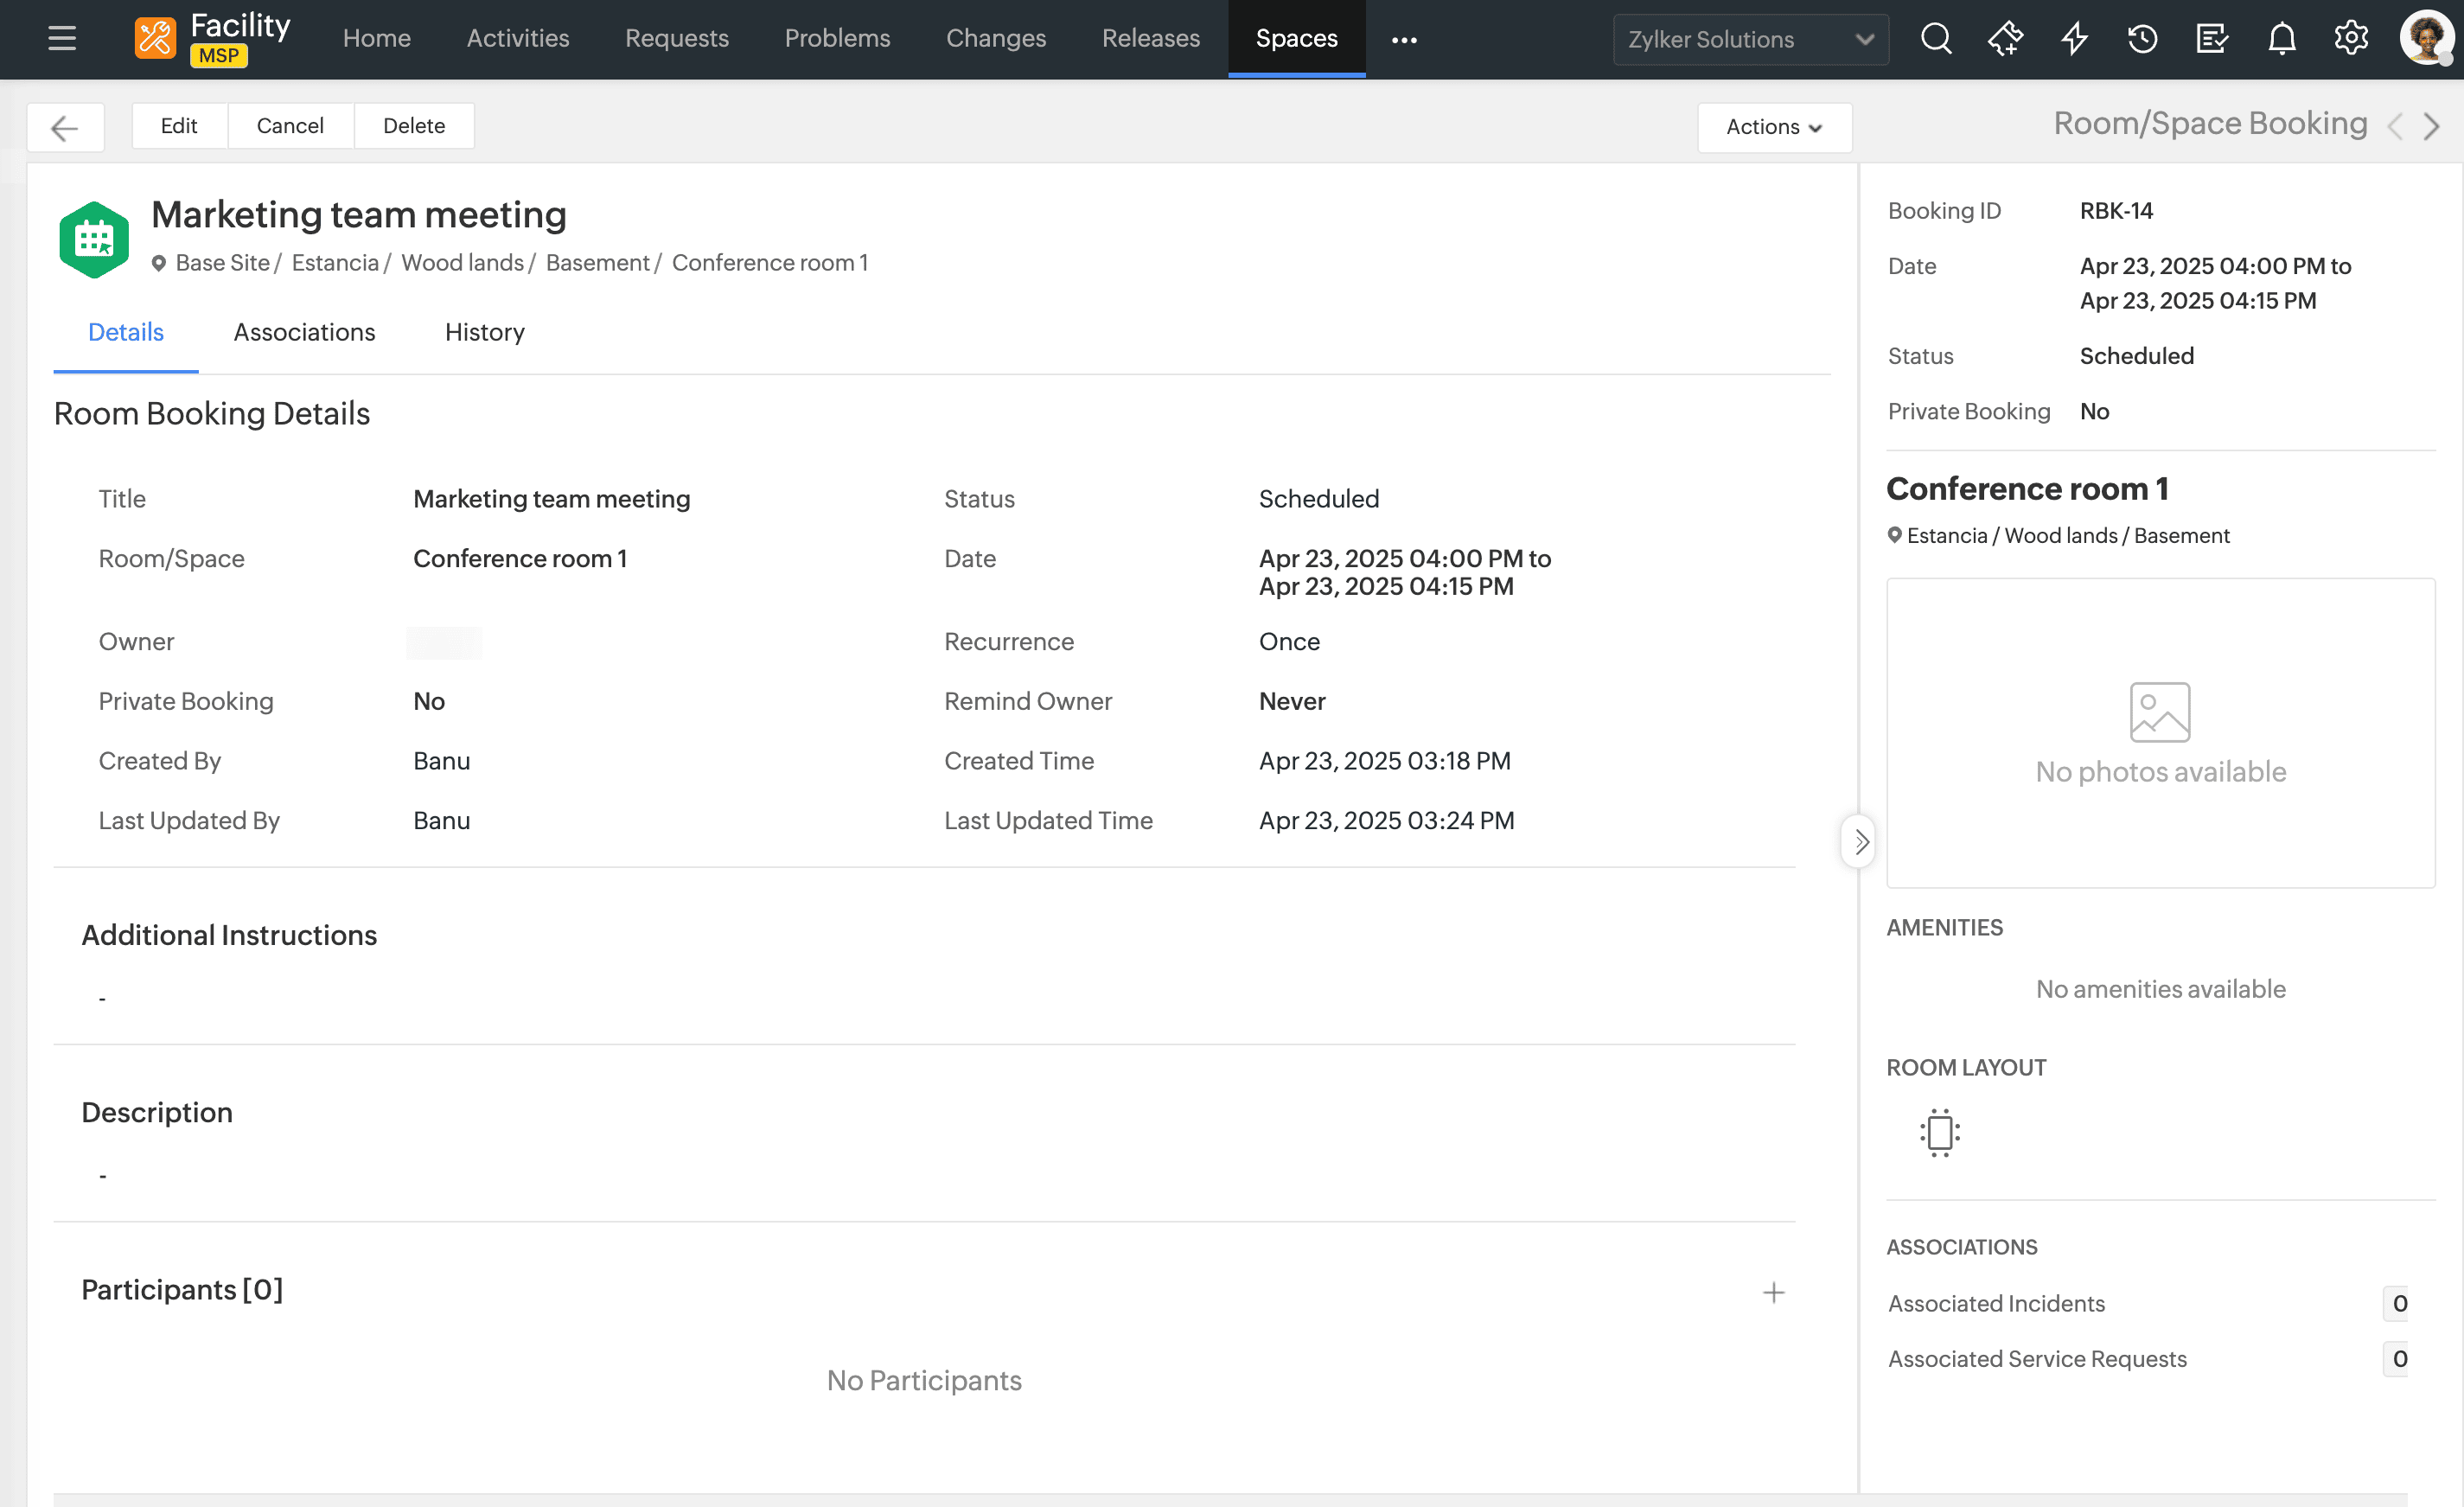Viewport: 2464px width, 1507px height.
Task: Open the recent history clock icon
Action: click(x=2143, y=39)
